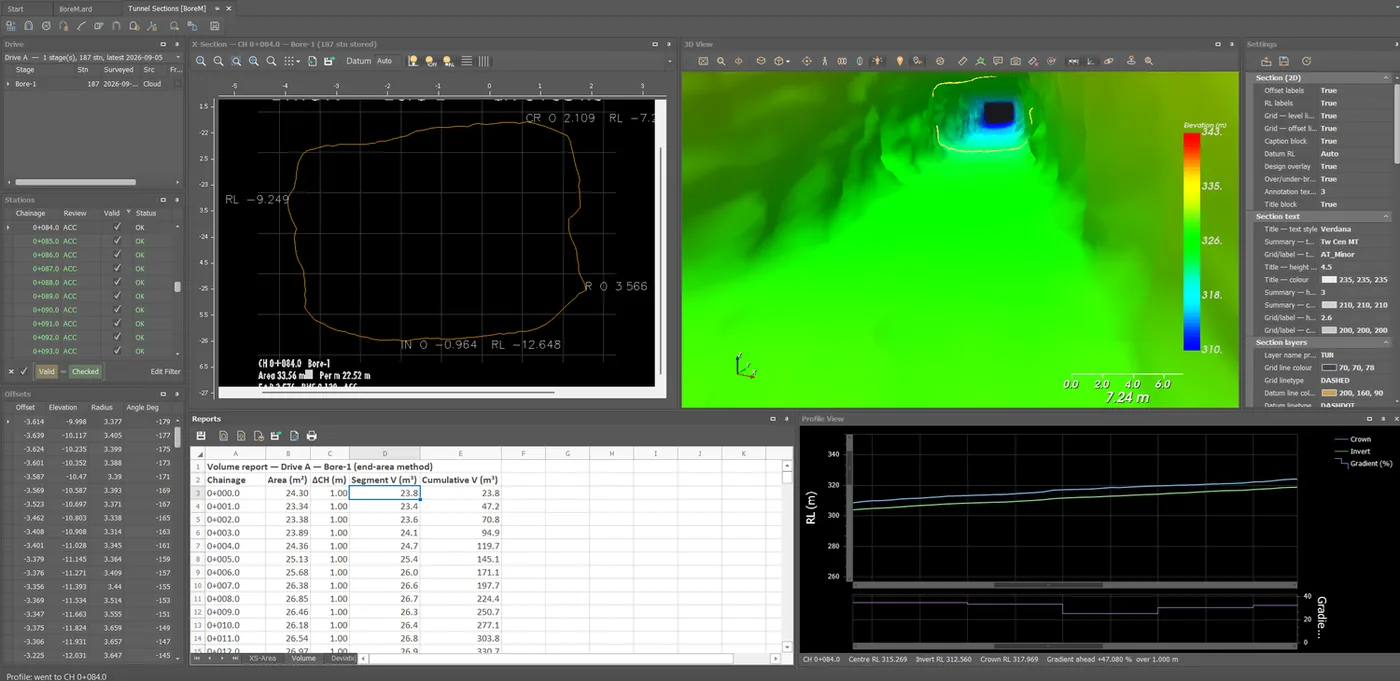Toggle Valid checkmark for station 0+087.0

[x=117, y=269]
